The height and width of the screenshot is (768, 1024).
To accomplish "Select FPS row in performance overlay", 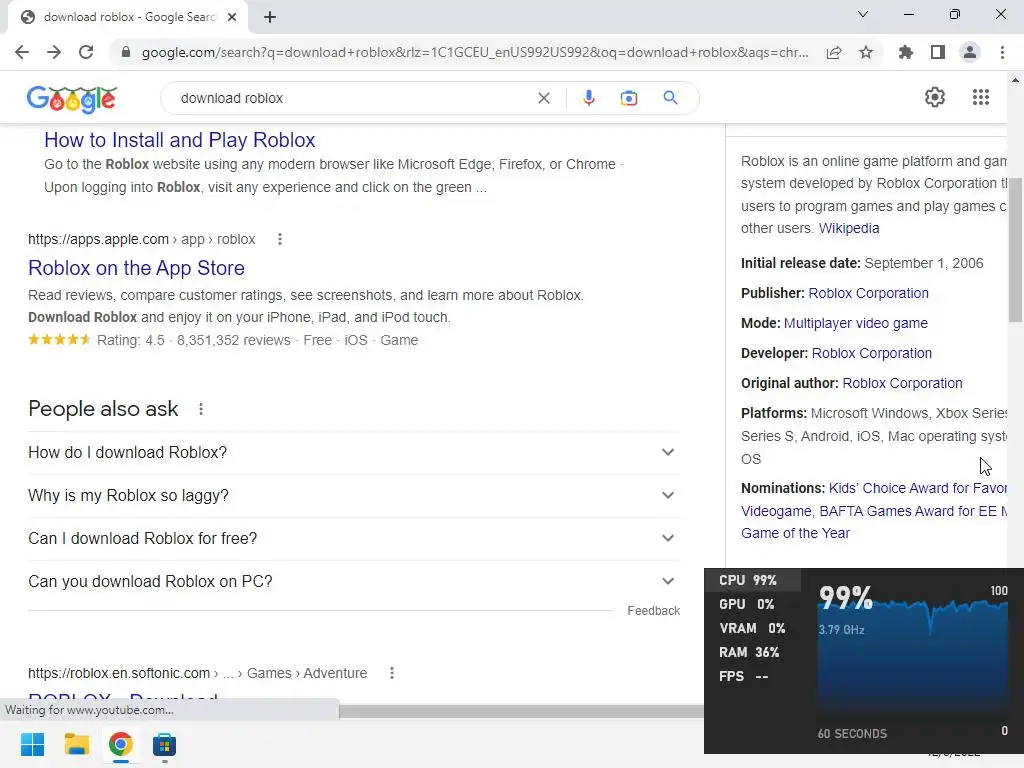I will point(752,677).
